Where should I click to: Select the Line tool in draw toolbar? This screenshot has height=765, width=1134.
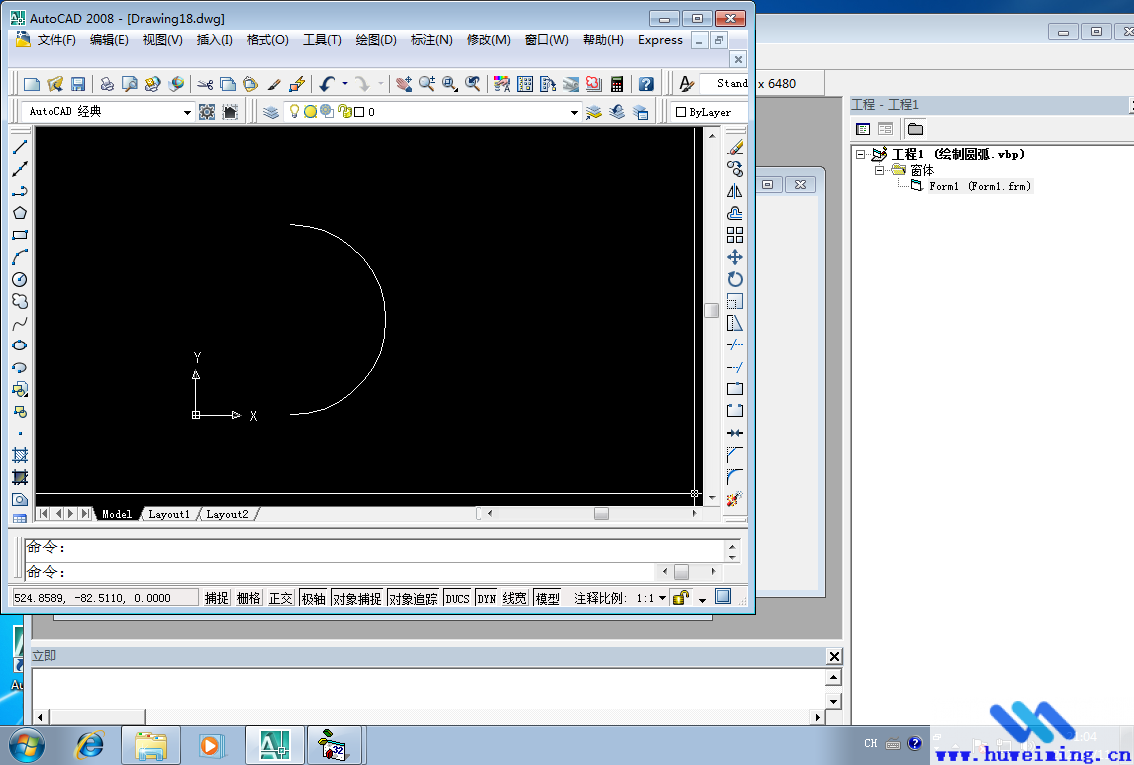(20, 147)
